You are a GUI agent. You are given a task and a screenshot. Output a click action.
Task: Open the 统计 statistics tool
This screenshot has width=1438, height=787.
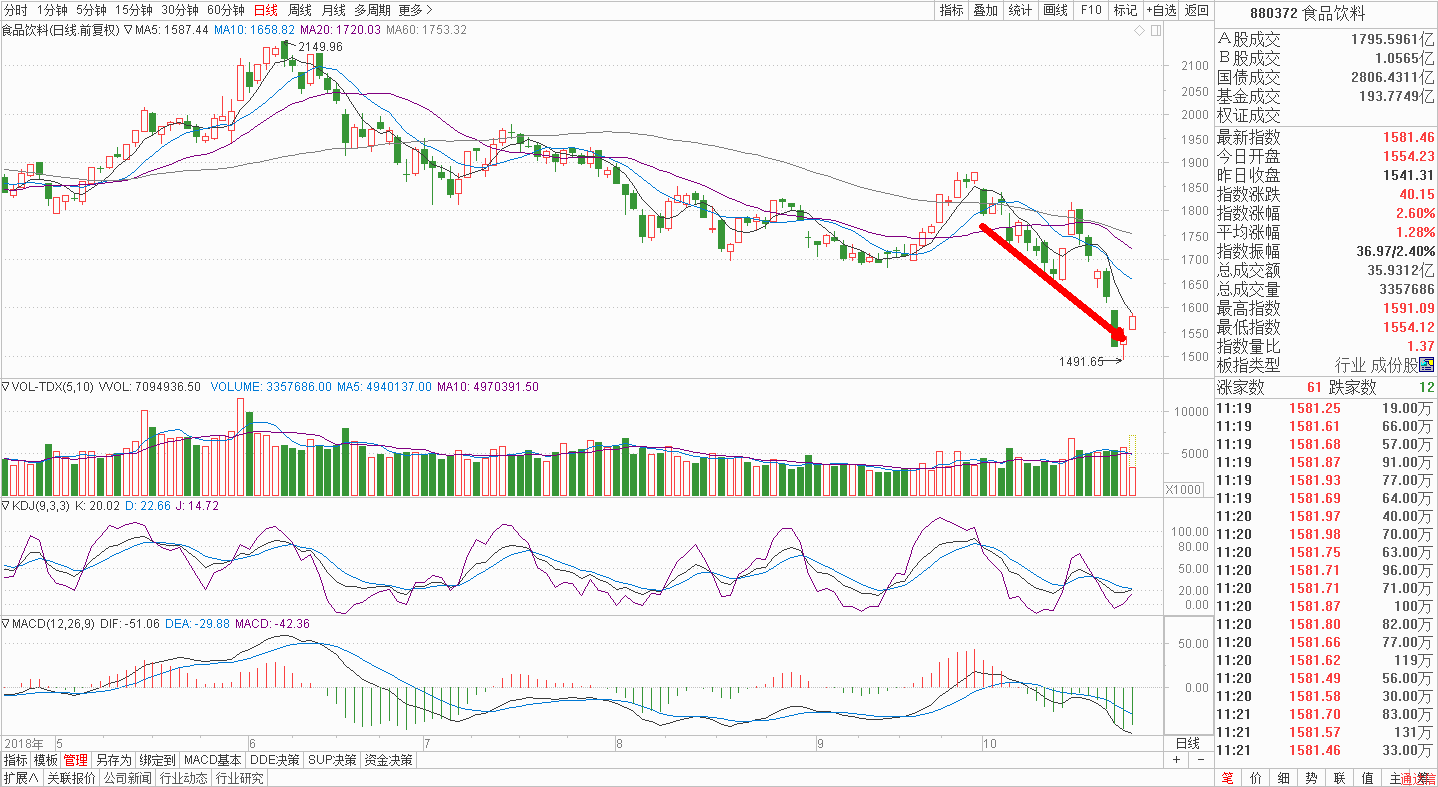point(1020,10)
